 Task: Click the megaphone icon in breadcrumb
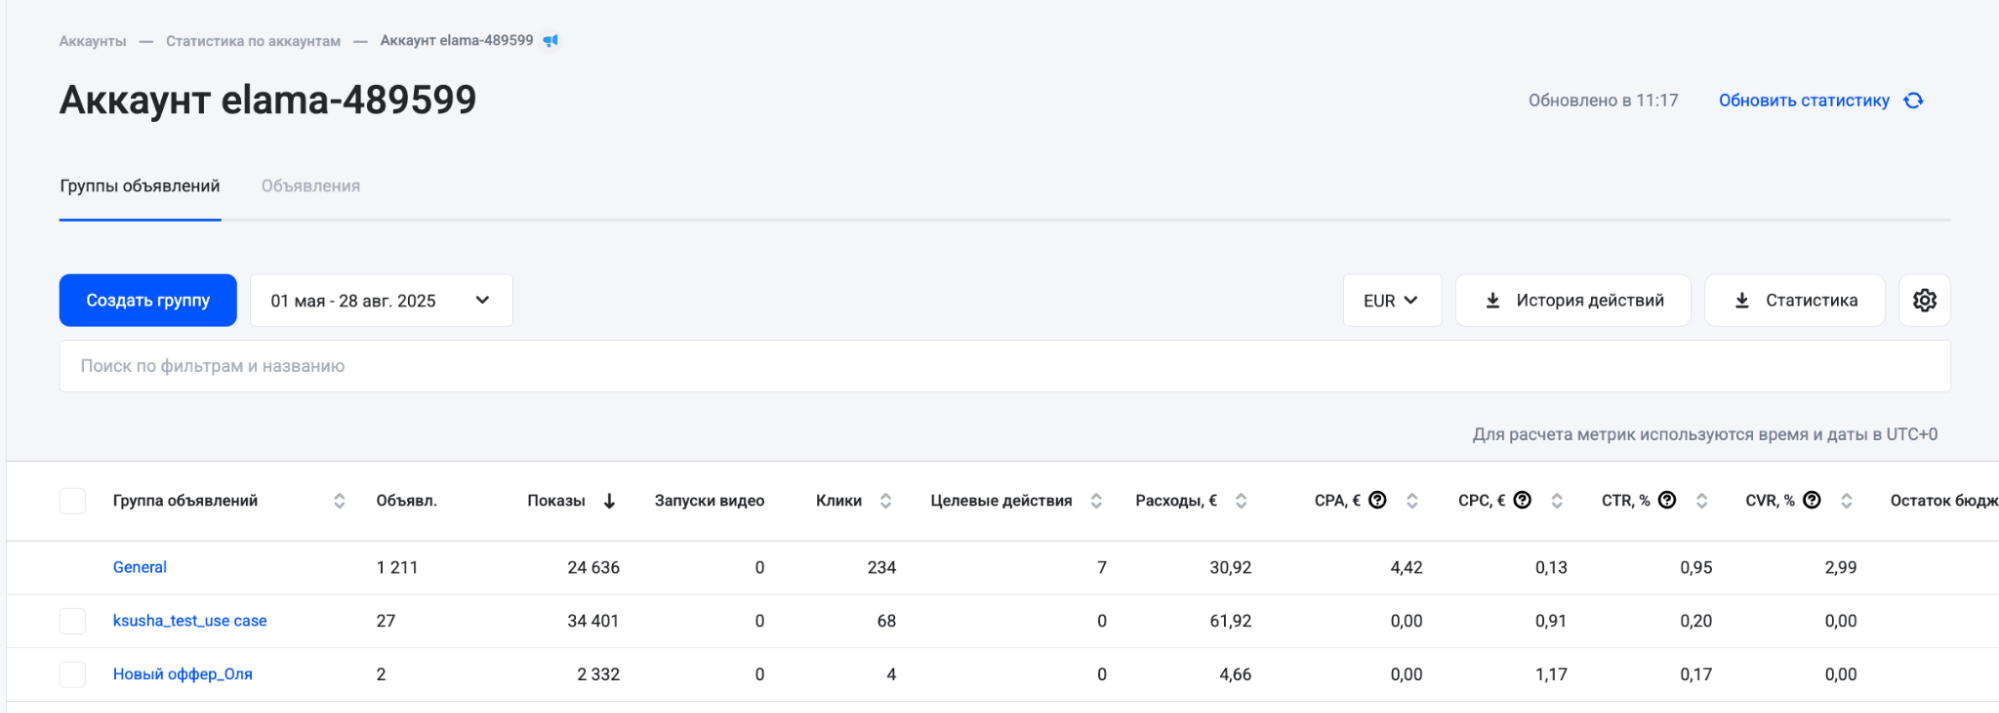551,41
